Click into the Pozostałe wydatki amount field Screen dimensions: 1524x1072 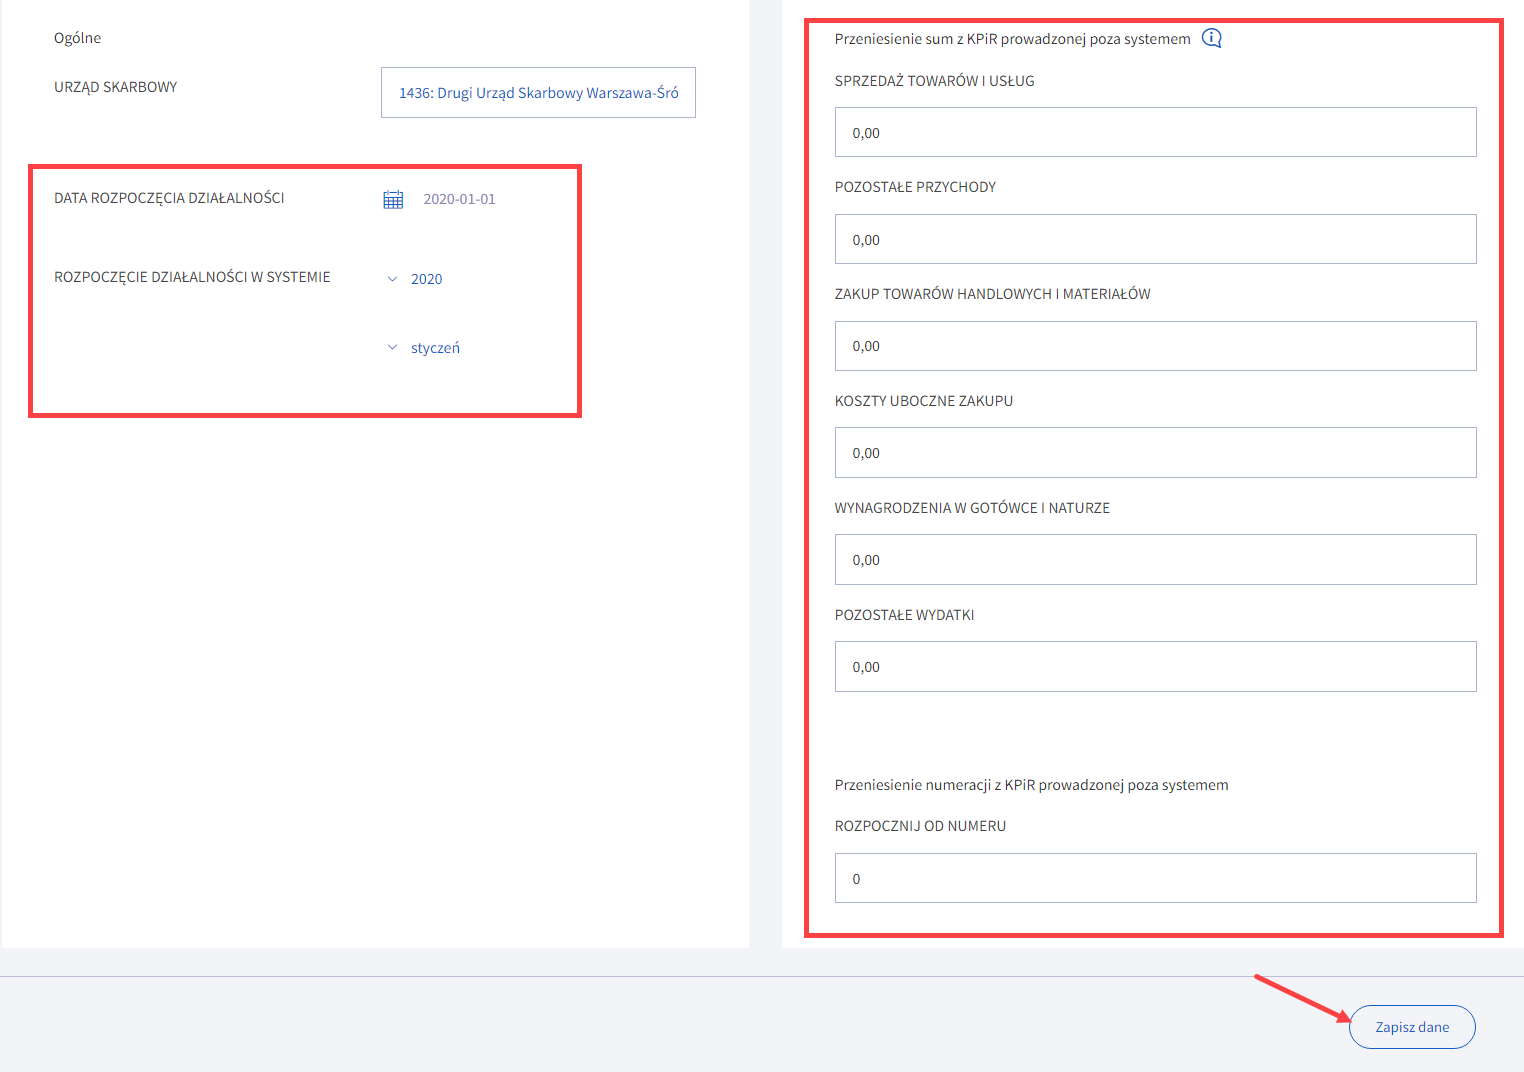(x=1155, y=667)
